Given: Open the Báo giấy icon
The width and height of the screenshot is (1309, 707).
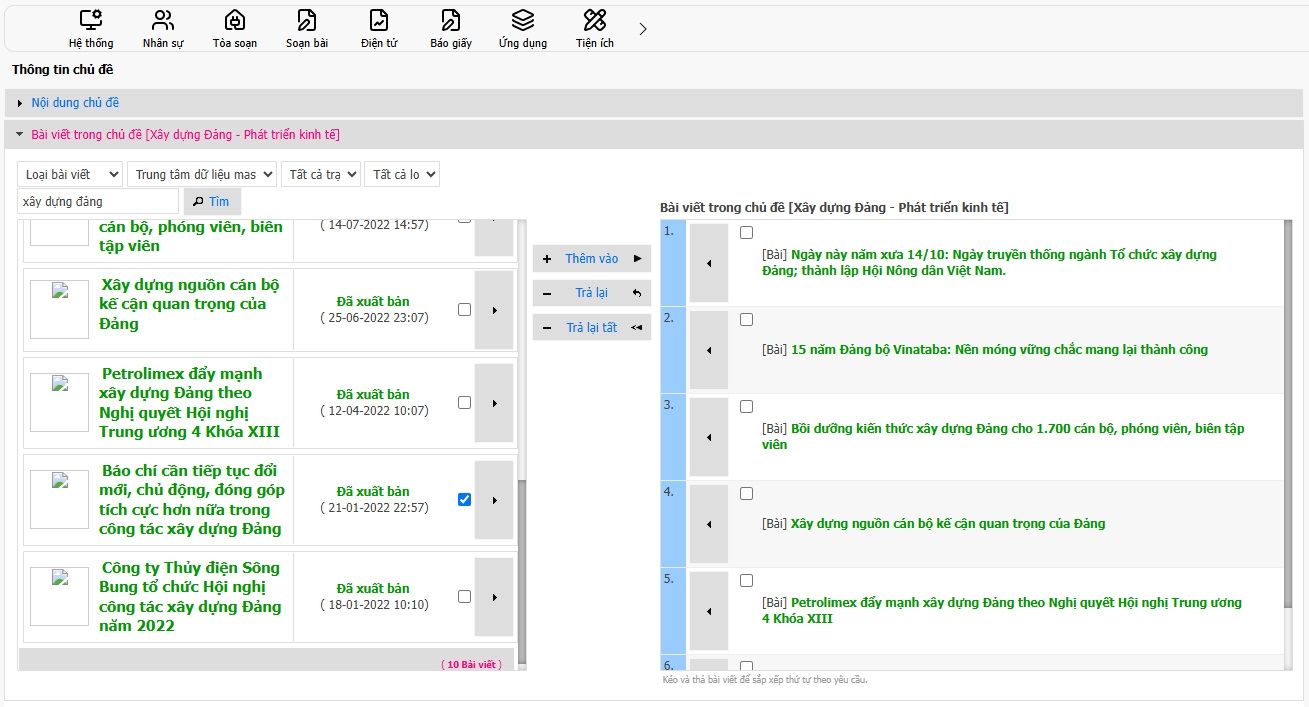Looking at the screenshot, I should pyautogui.click(x=451, y=20).
